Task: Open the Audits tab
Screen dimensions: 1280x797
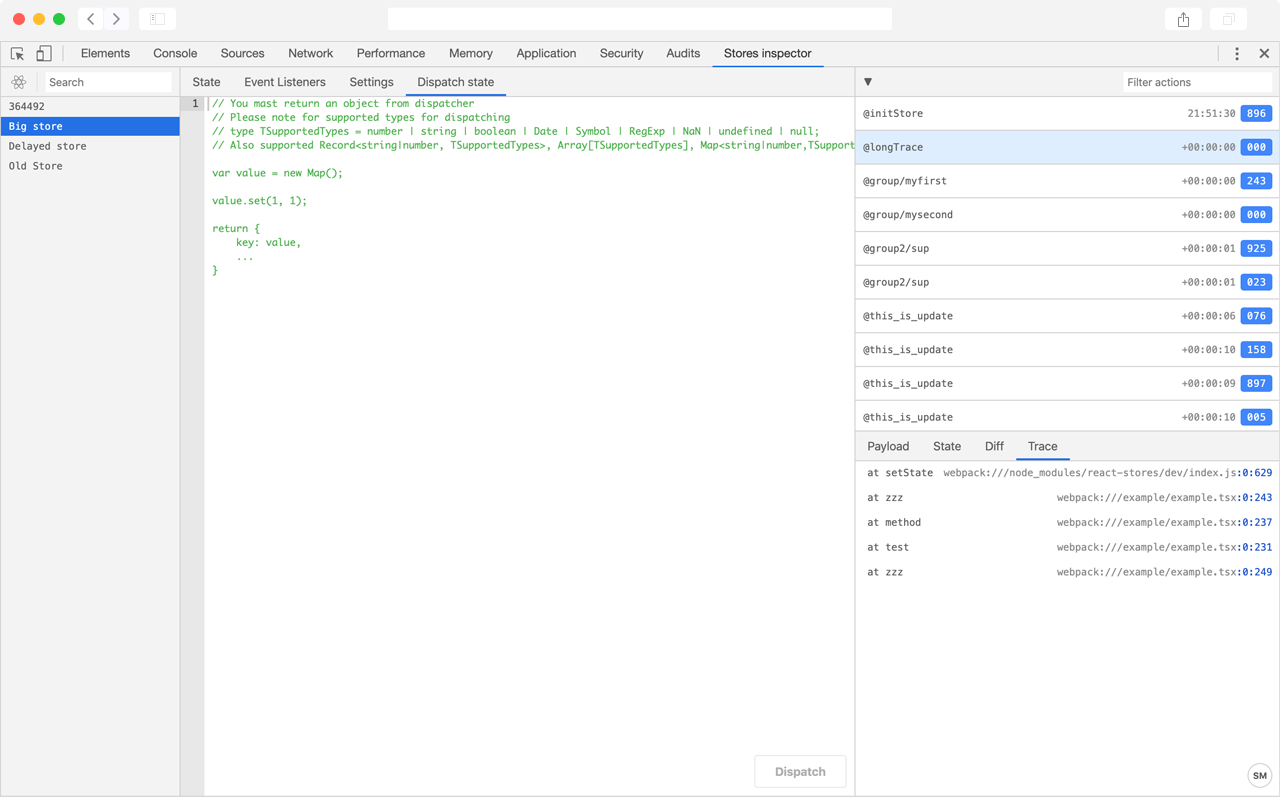Action: [x=683, y=54]
